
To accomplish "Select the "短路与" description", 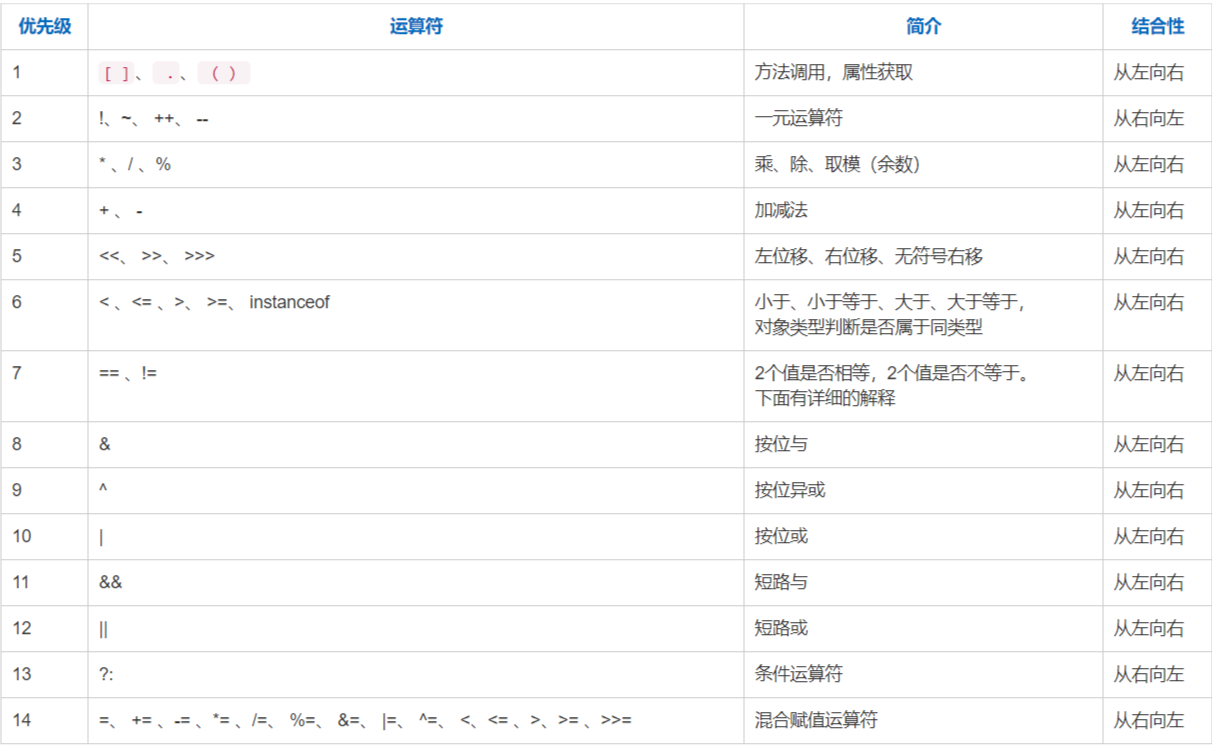I will pyautogui.click(x=781, y=583).
